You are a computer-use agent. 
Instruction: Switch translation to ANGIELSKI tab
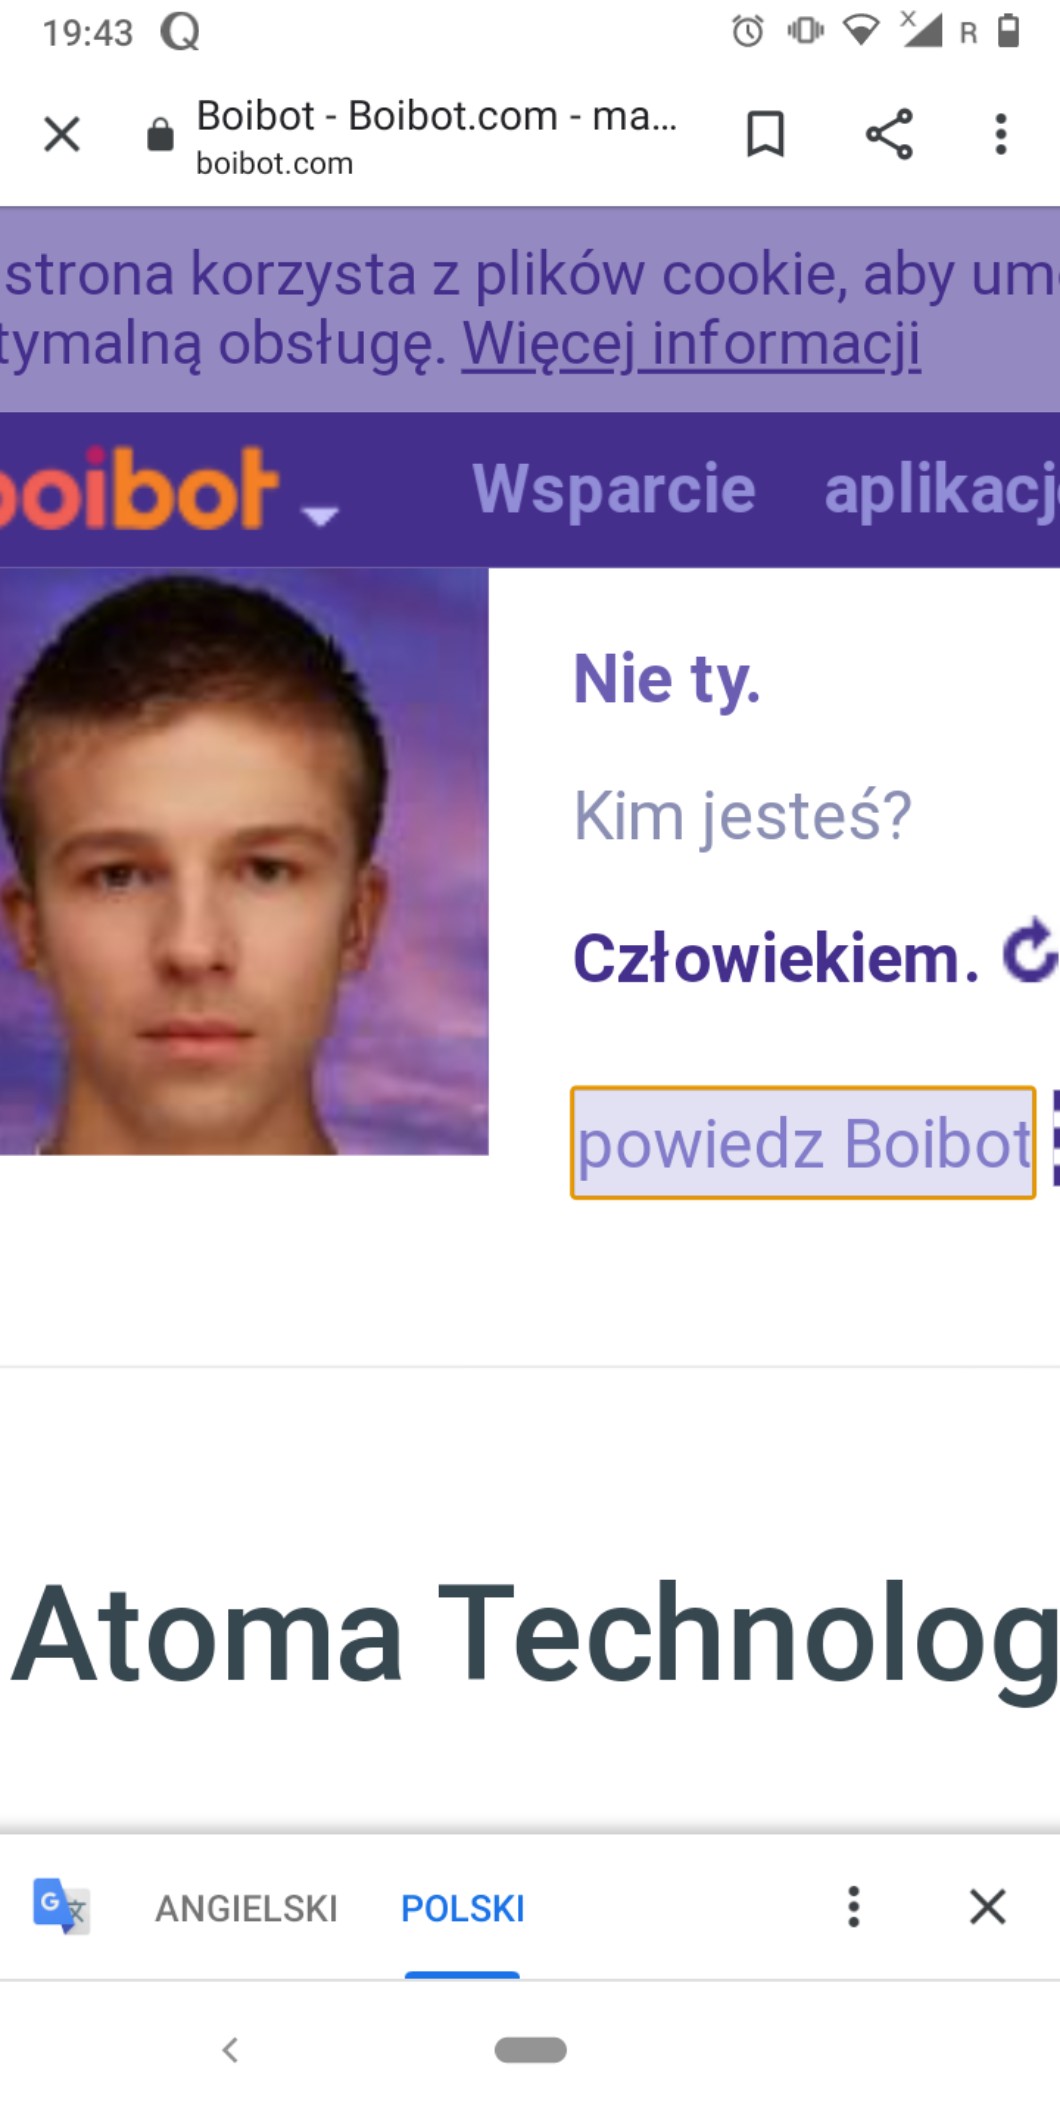click(246, 1908)
